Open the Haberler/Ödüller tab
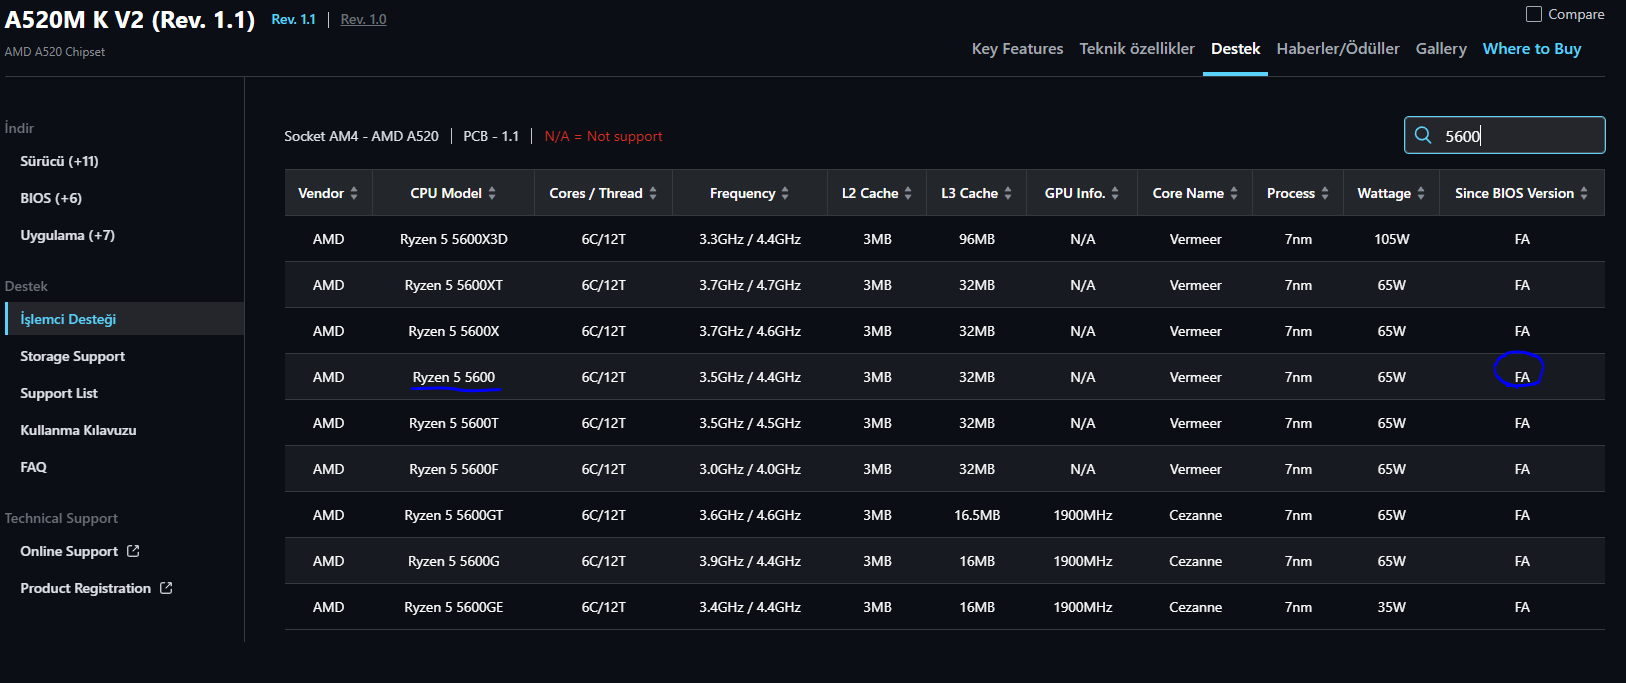This screenshot has height=683, width=1626. 1338,48
